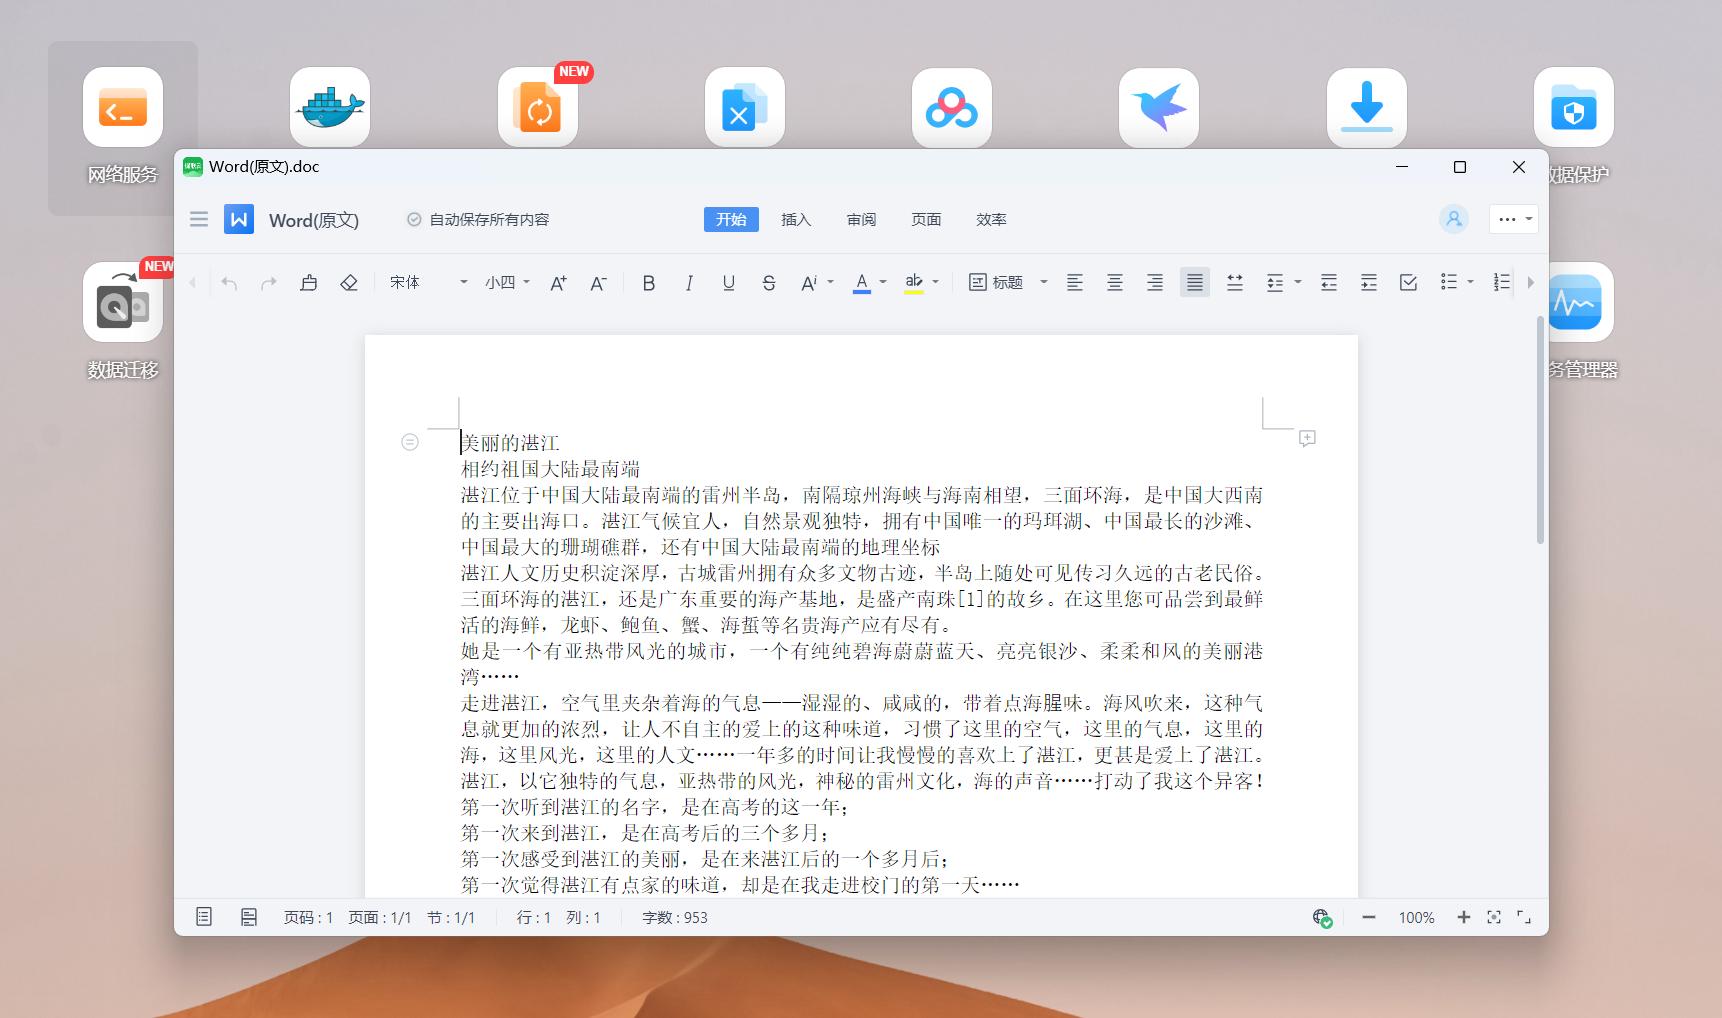Open the hamburger file menu
This screenshot has width=1722, height=1018.
tap(198, 219)
